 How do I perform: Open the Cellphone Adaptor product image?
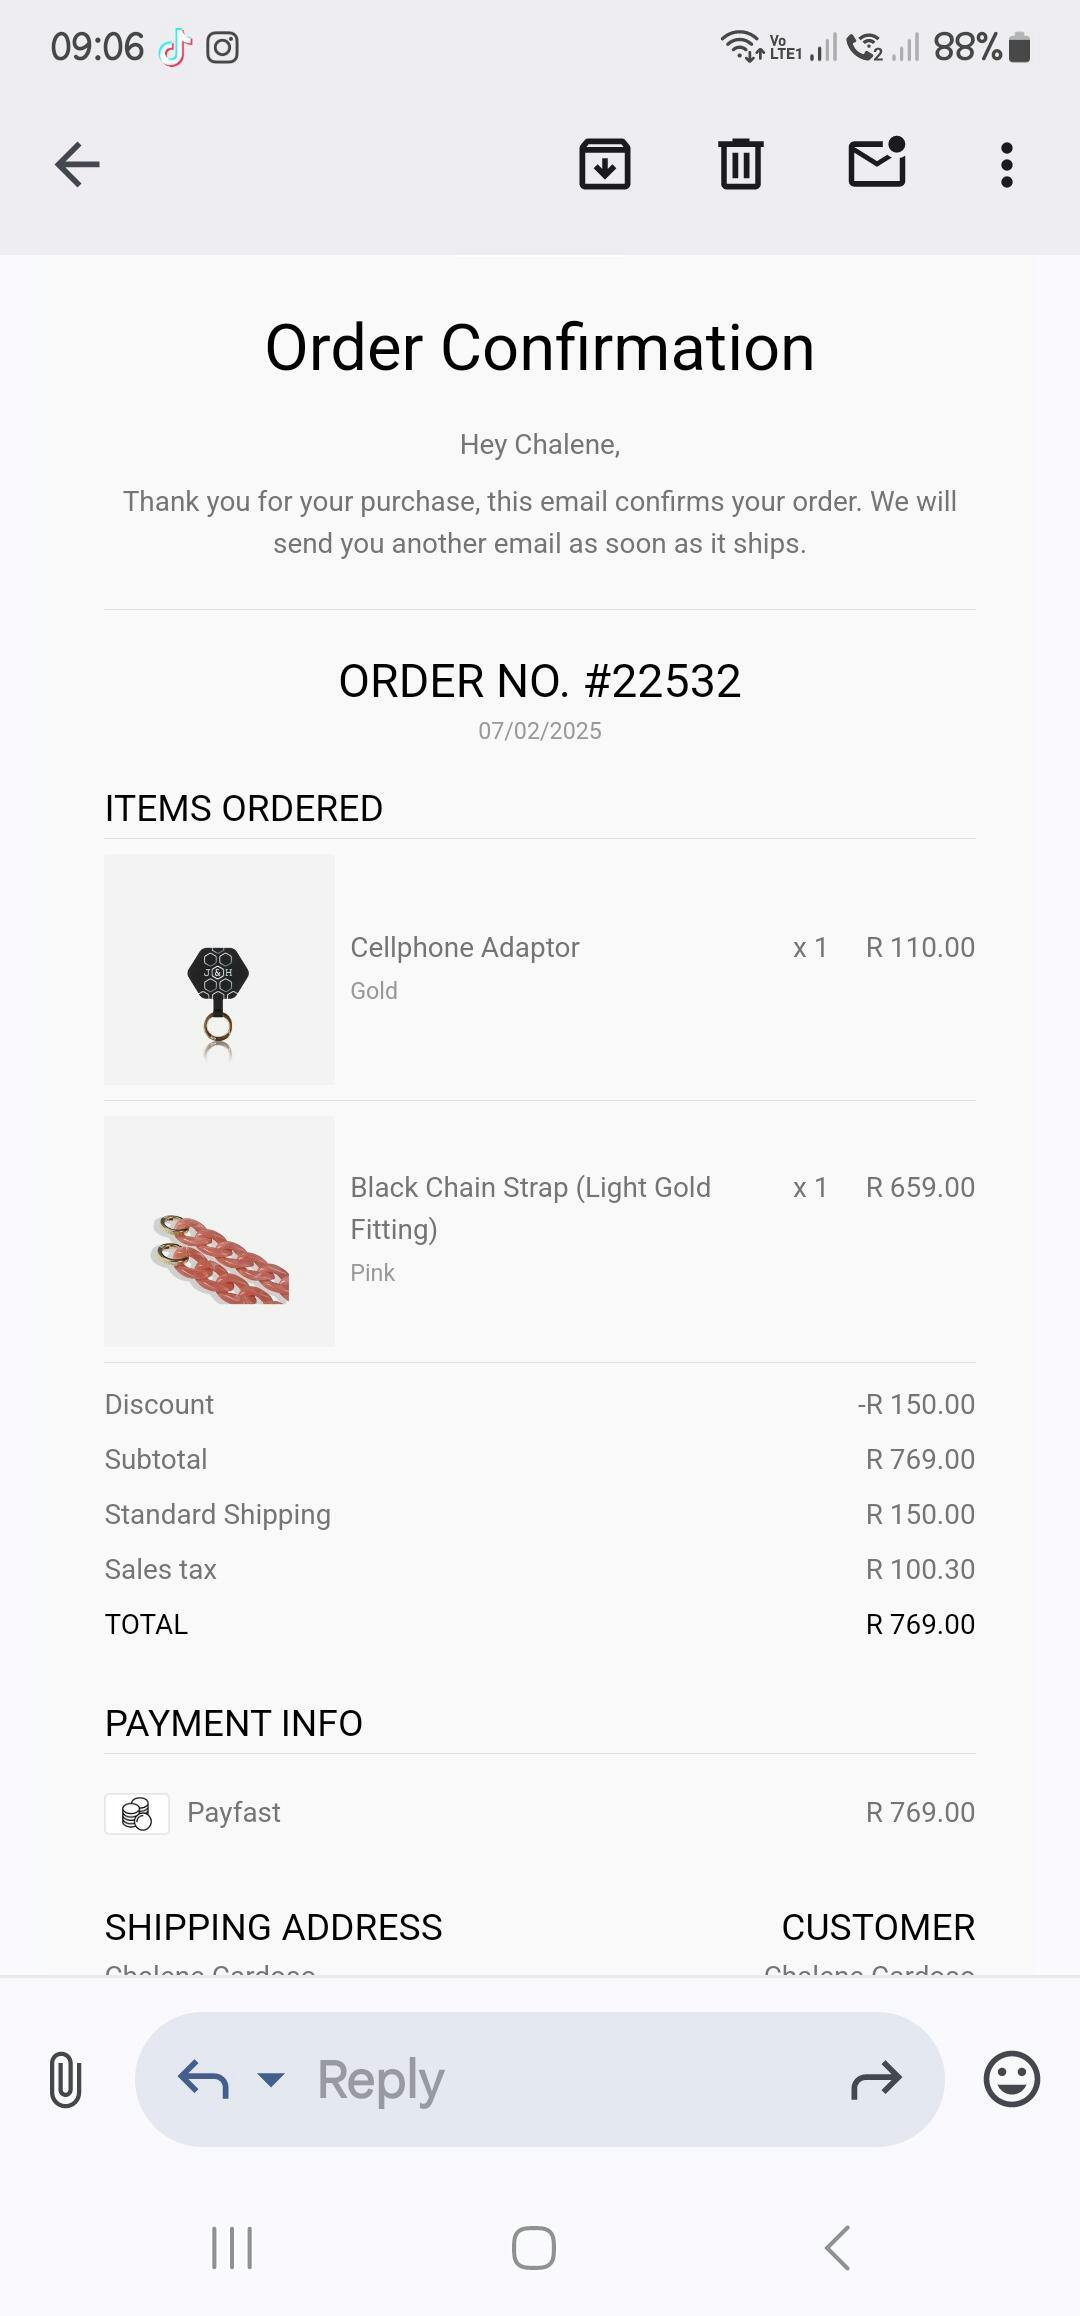(x=219, y=969)
